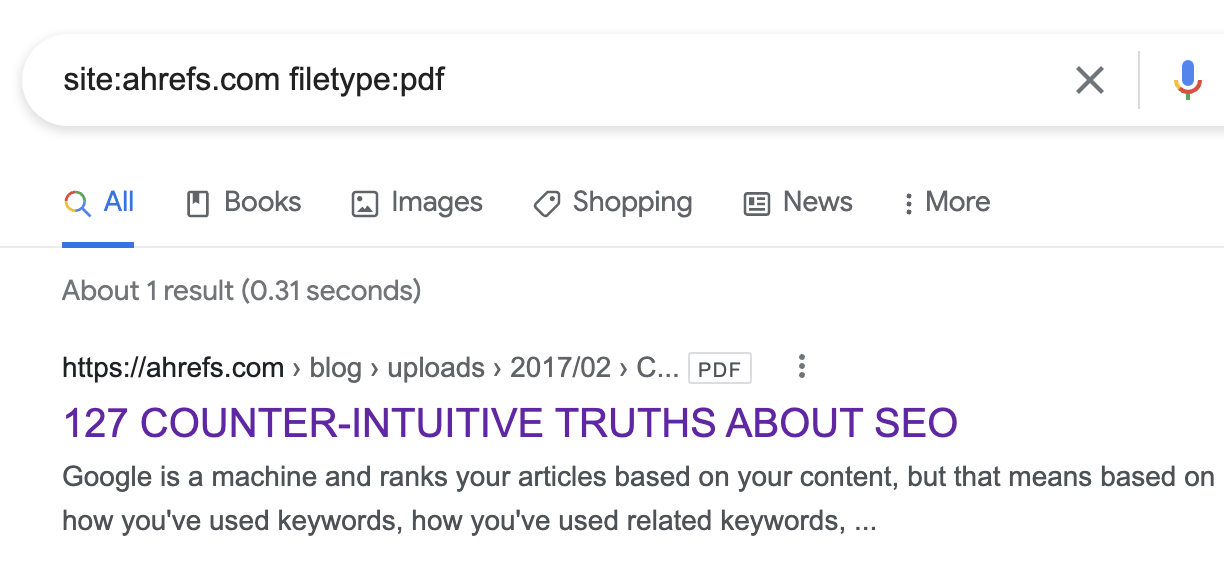
Task: Click the magnifier icon beside All
Action: pos(77,203)
